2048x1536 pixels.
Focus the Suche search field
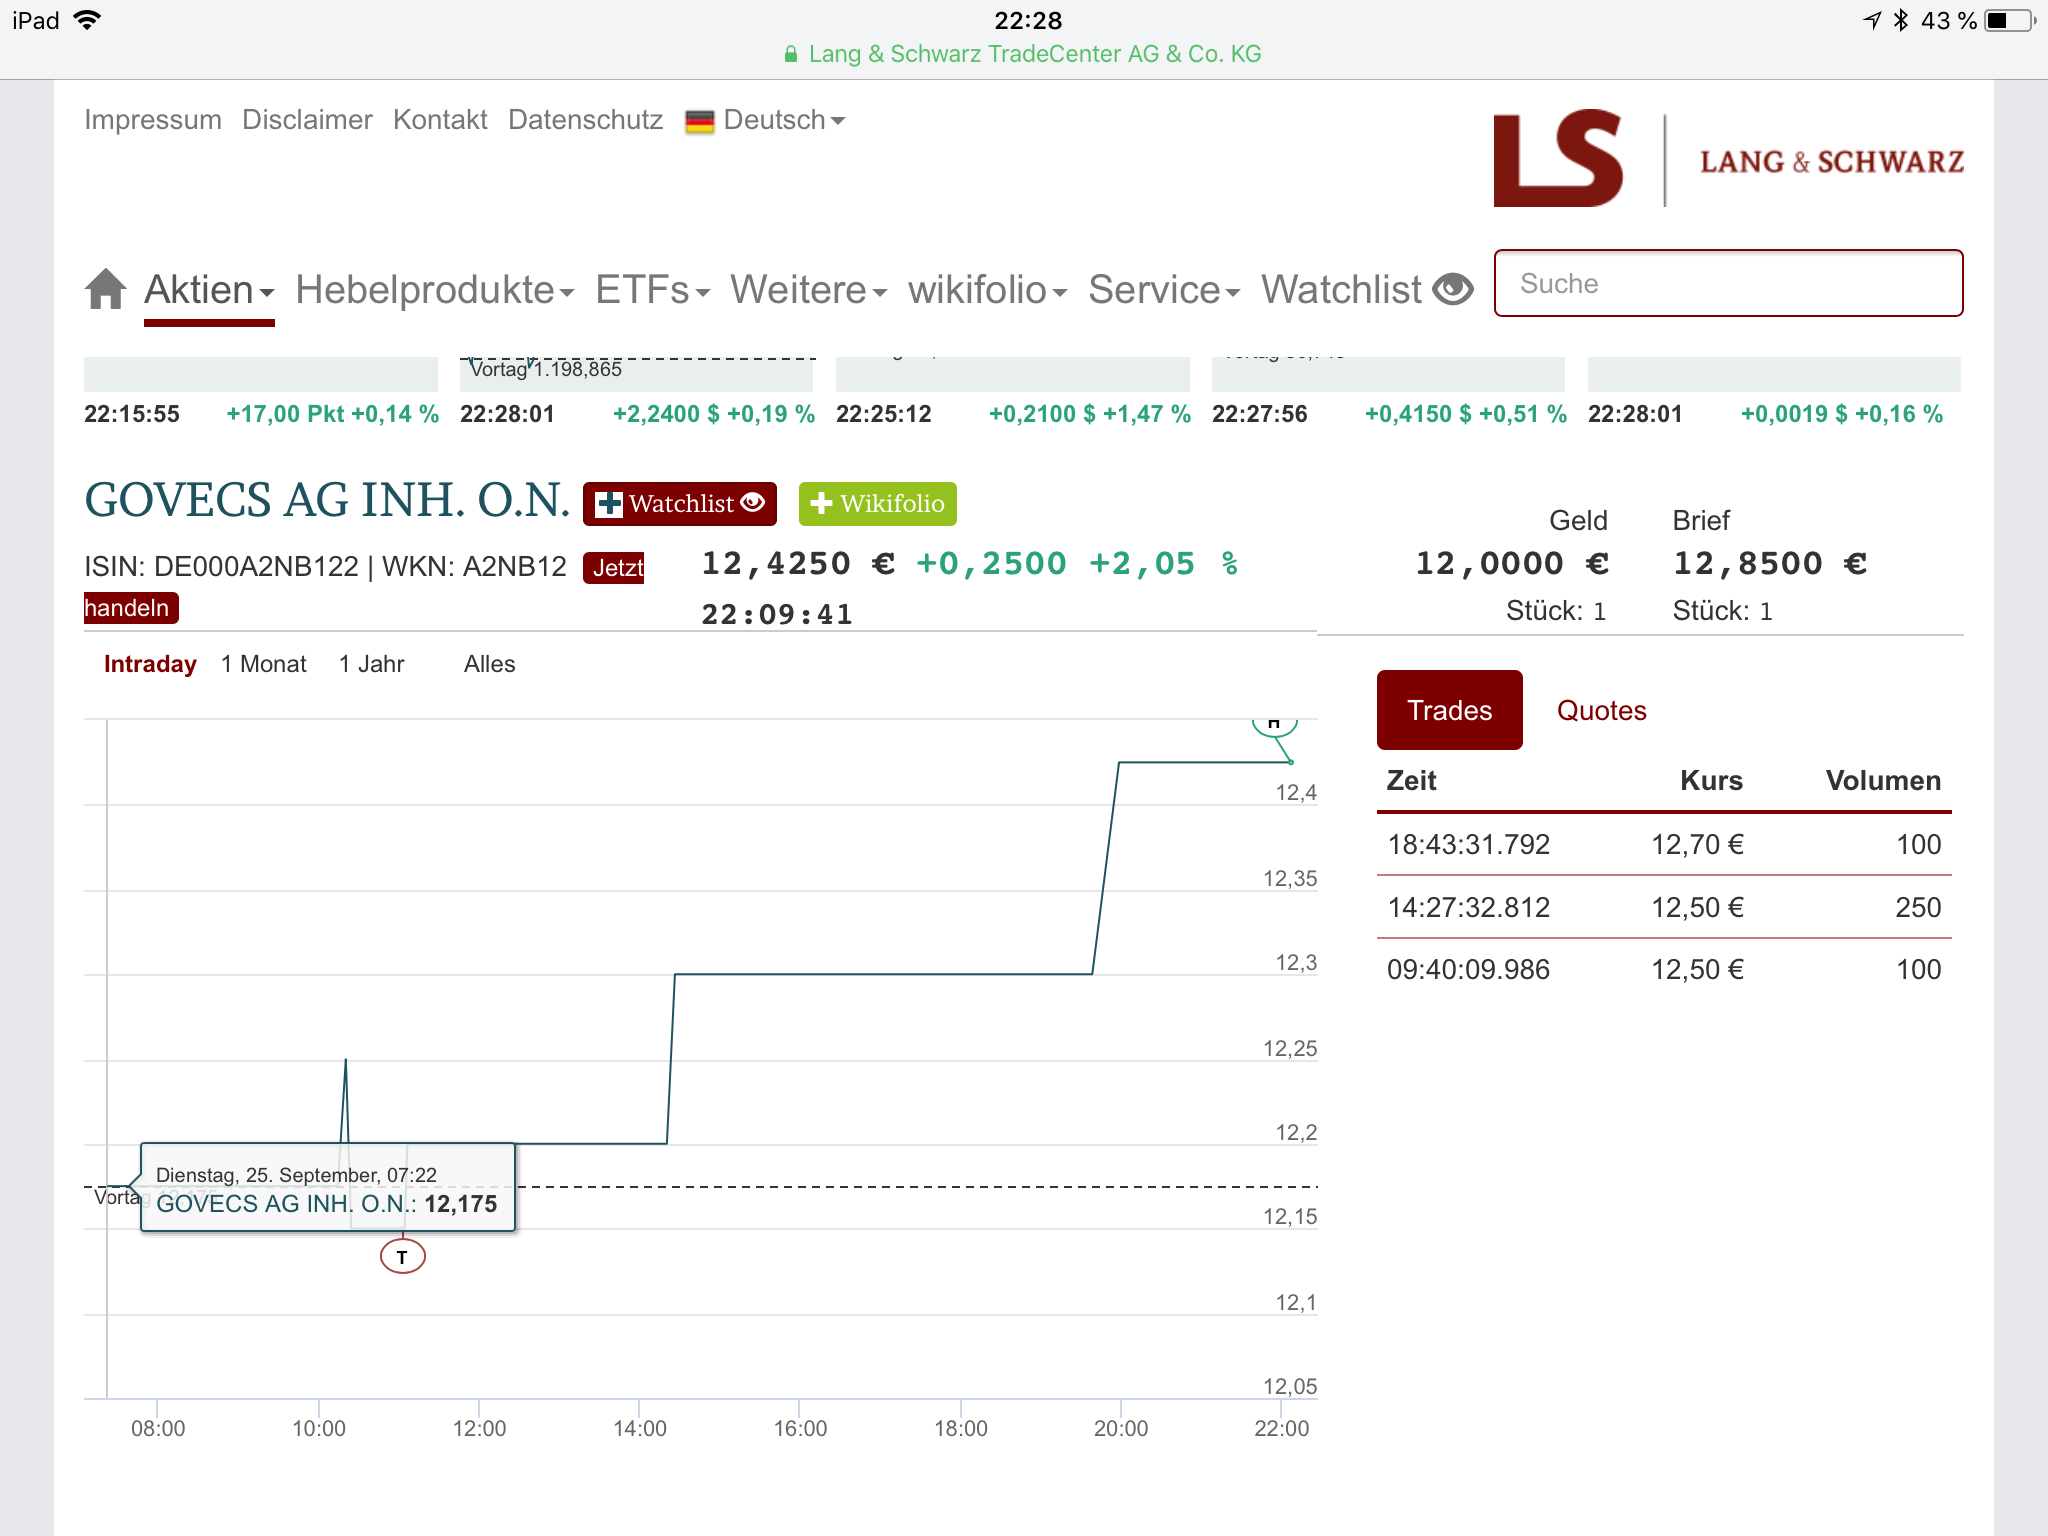click(1727, 284)
